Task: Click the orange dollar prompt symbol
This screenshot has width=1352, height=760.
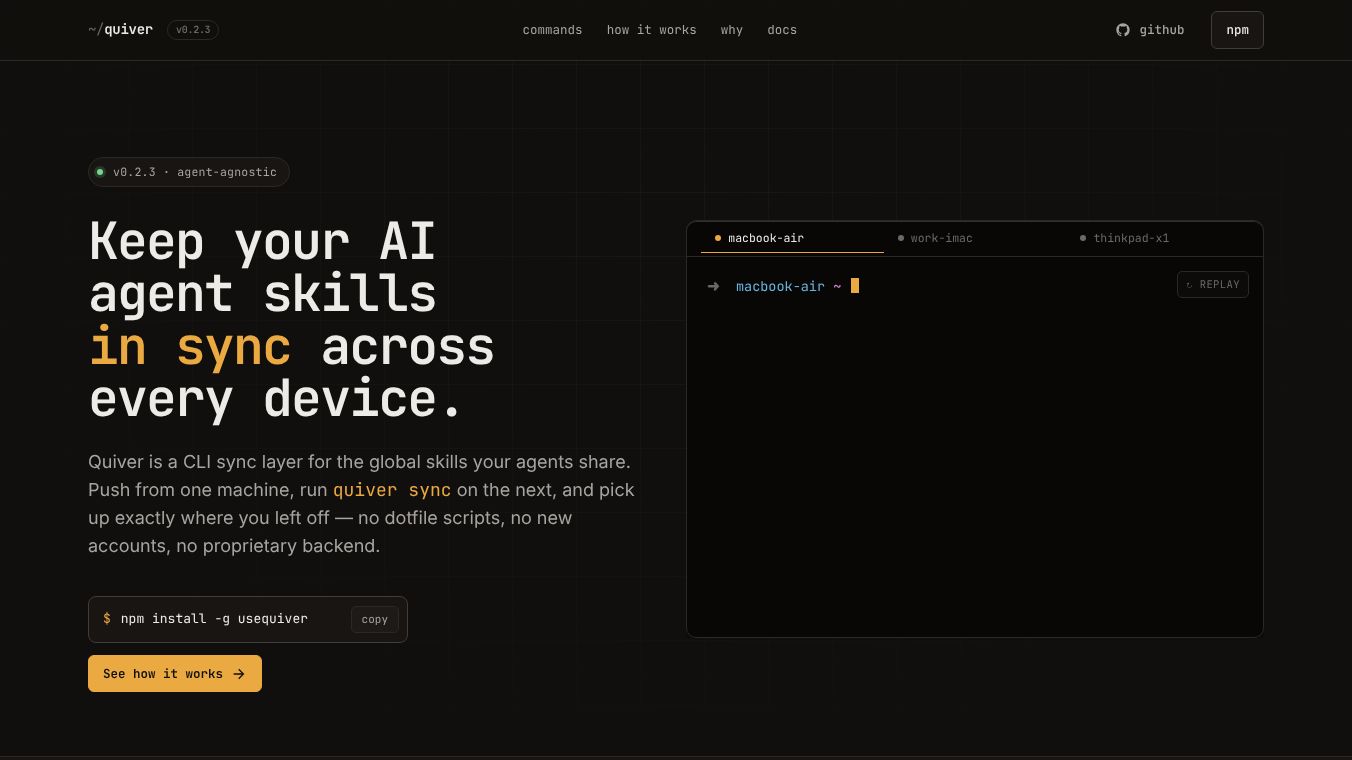Action: pyautogui.click(x=107, y=619)
